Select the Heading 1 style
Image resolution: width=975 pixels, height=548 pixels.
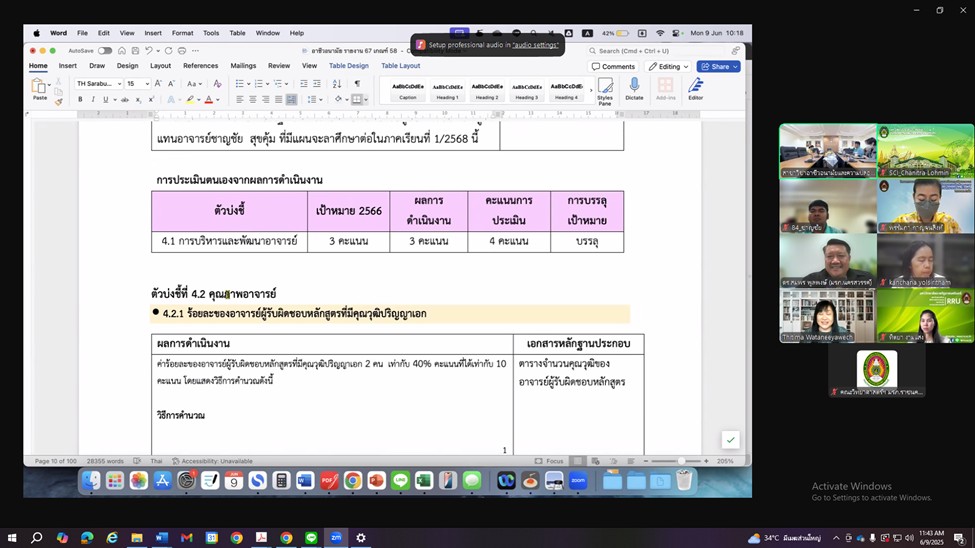pos(447,90)
